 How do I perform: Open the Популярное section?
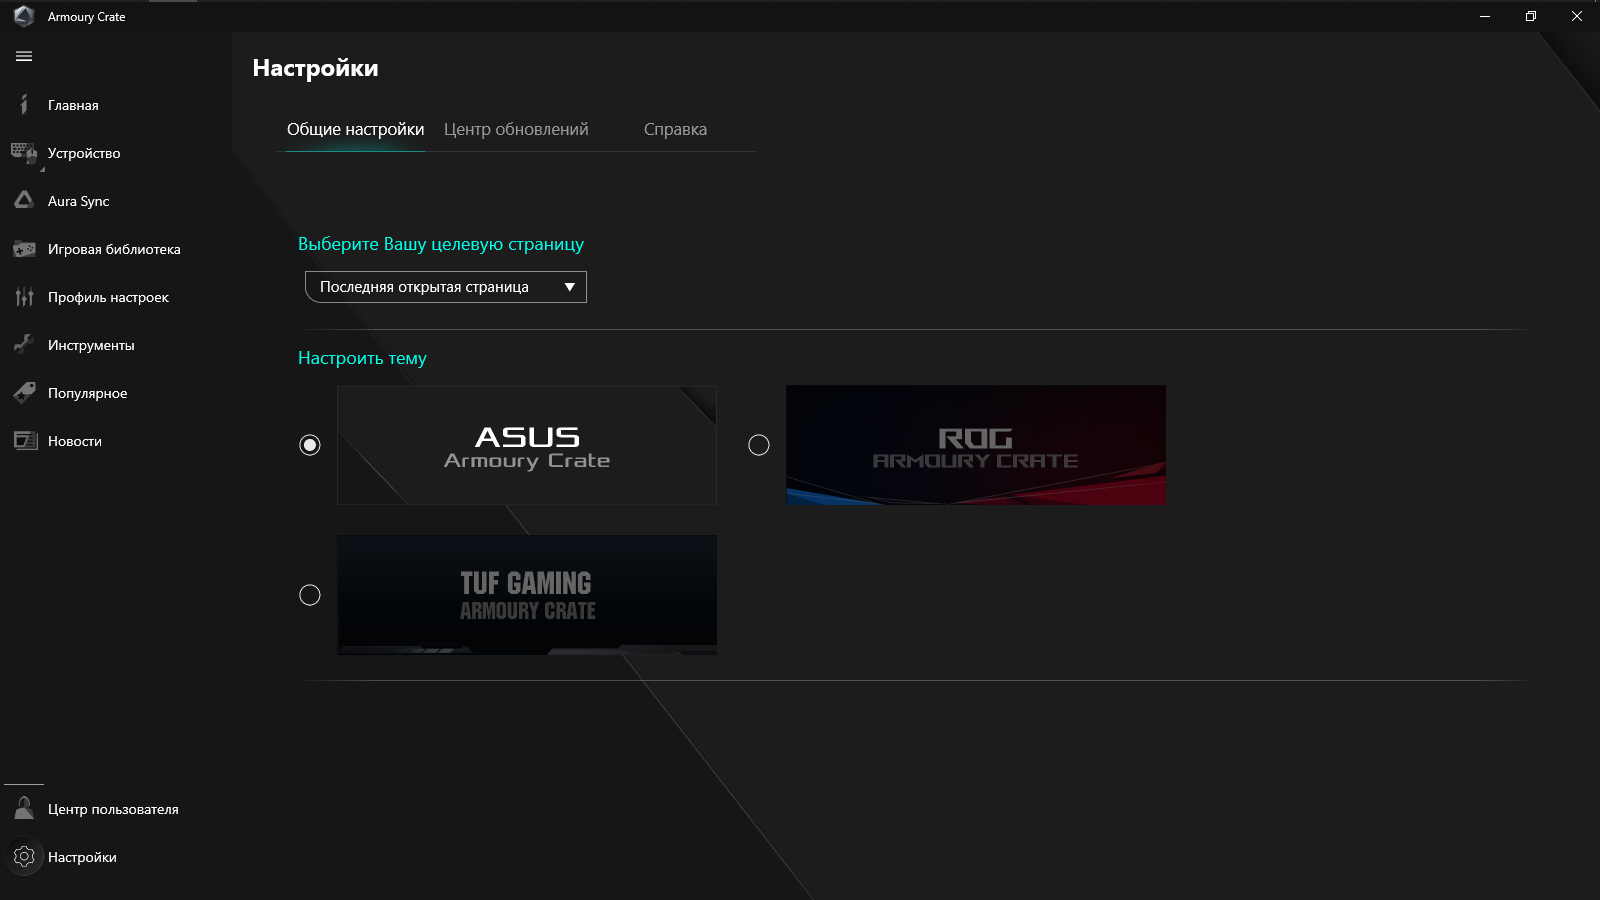[87, 392]
